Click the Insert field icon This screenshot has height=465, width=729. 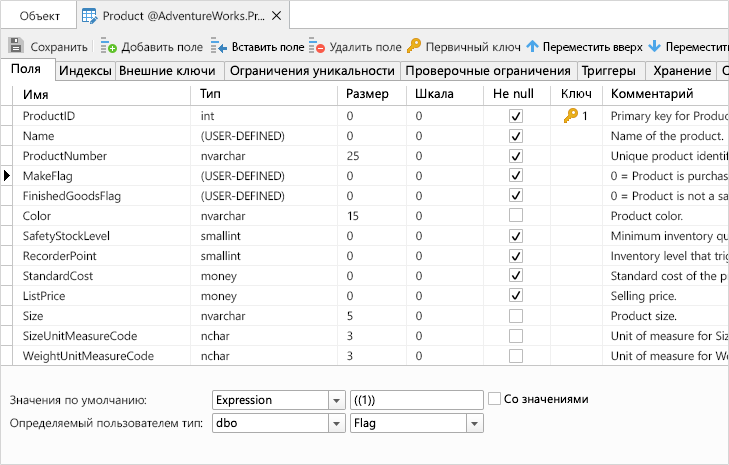click(219, 46)
